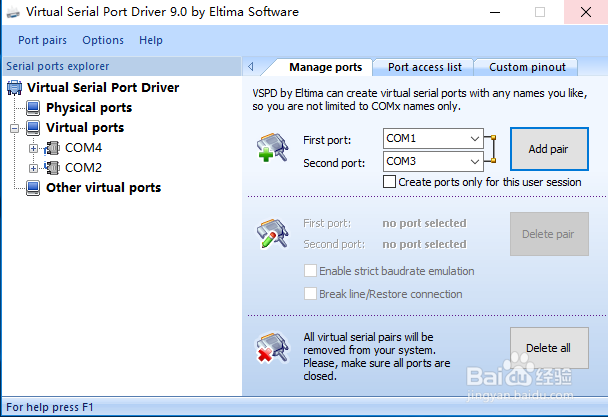Image resolution: width=608 pixels, height=417 pixels.
Task: Select COM4 in the ports tree
Action: 83,148
